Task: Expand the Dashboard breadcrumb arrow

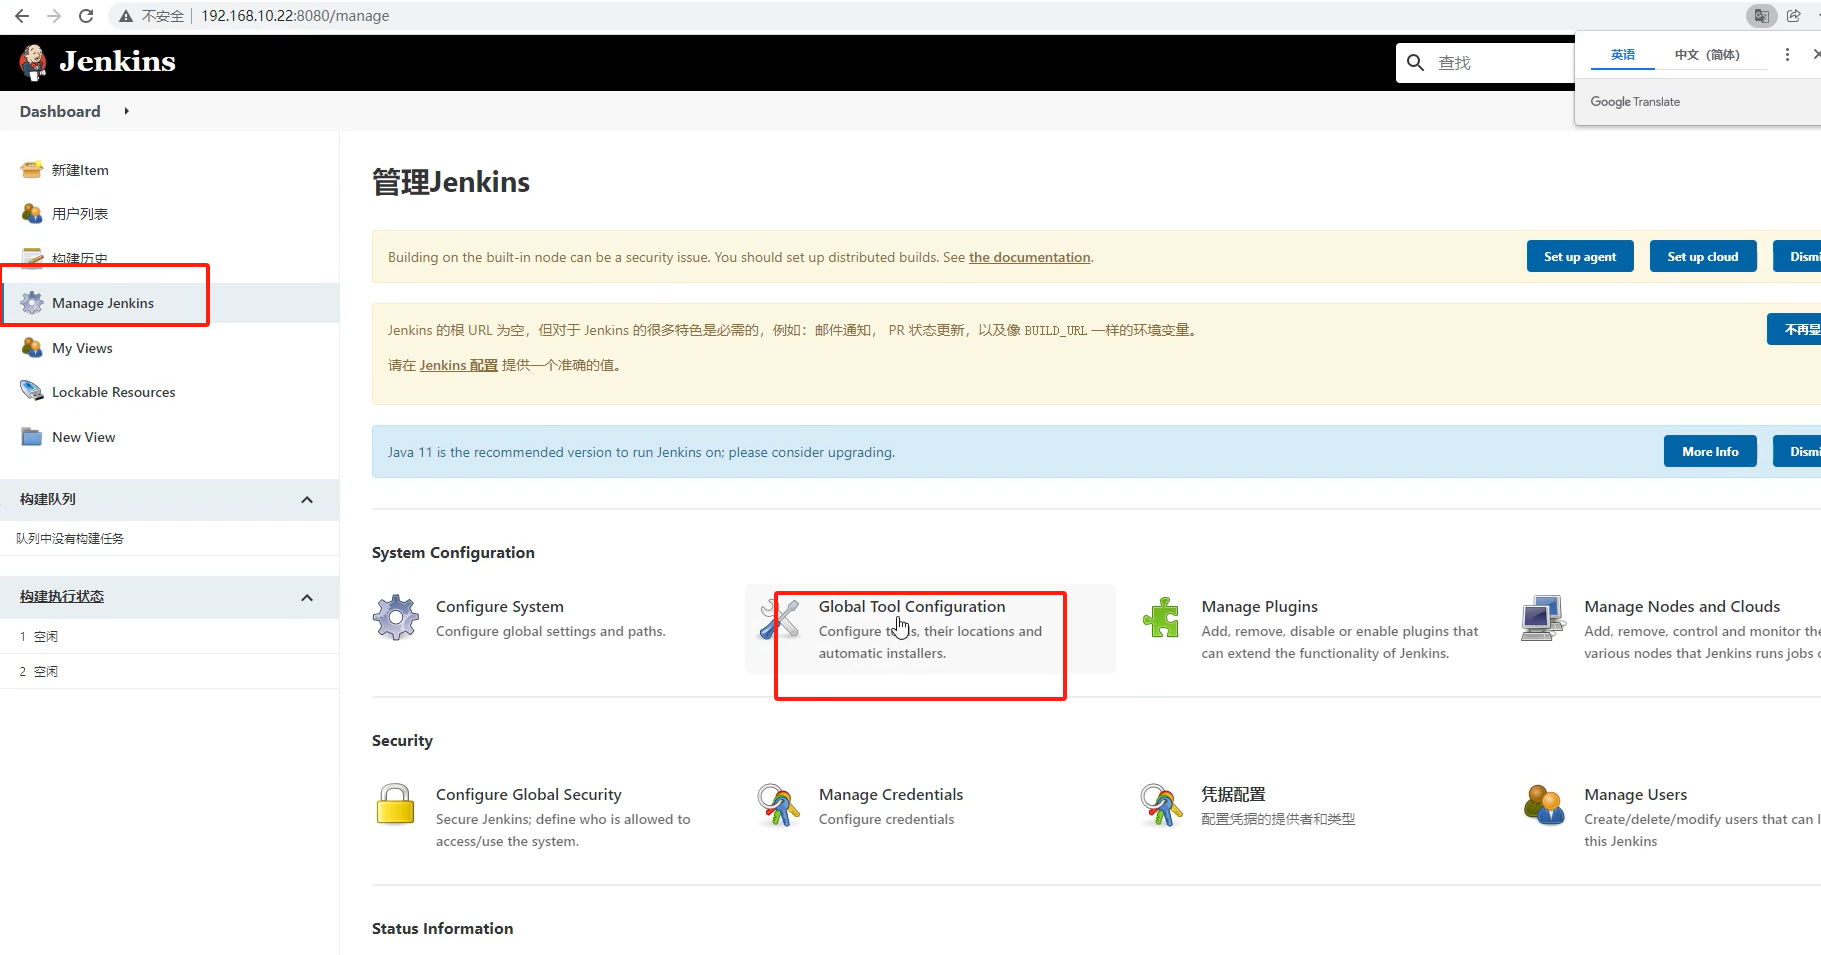Action: 127,111
